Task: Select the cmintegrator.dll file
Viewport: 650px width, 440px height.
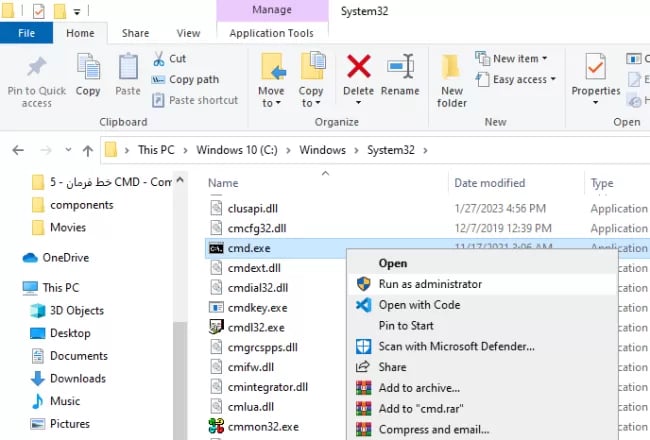Action: 267,387
